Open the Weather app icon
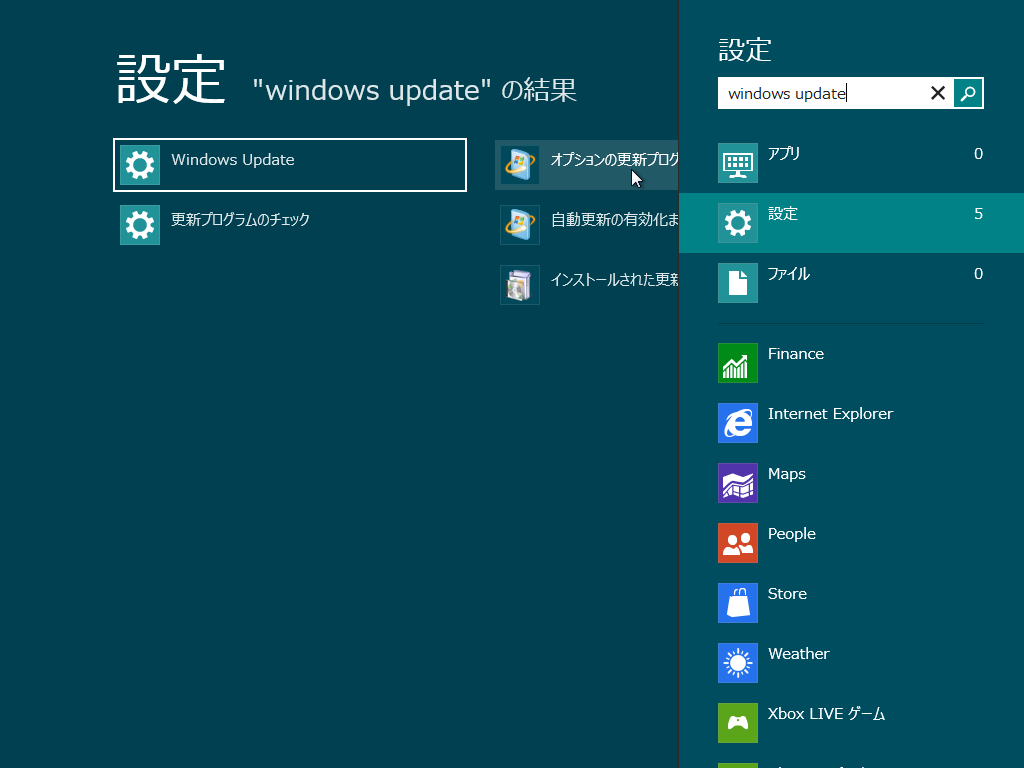 (x=738, y=663)
